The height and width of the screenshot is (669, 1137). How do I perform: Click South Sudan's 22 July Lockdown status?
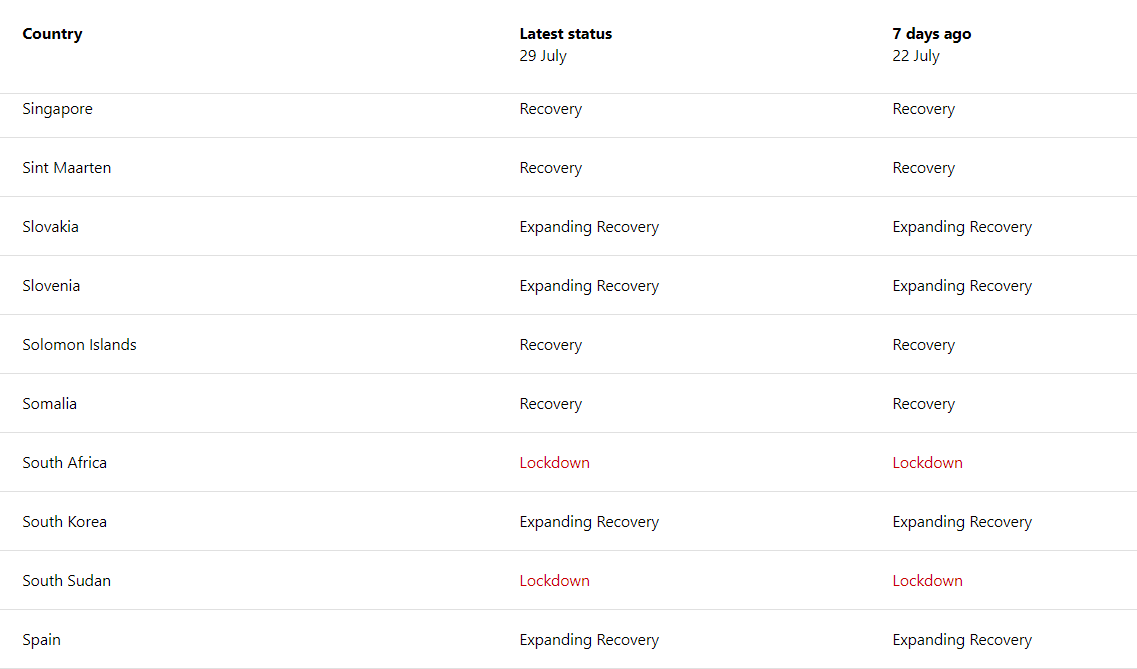(x=927, y=581)
